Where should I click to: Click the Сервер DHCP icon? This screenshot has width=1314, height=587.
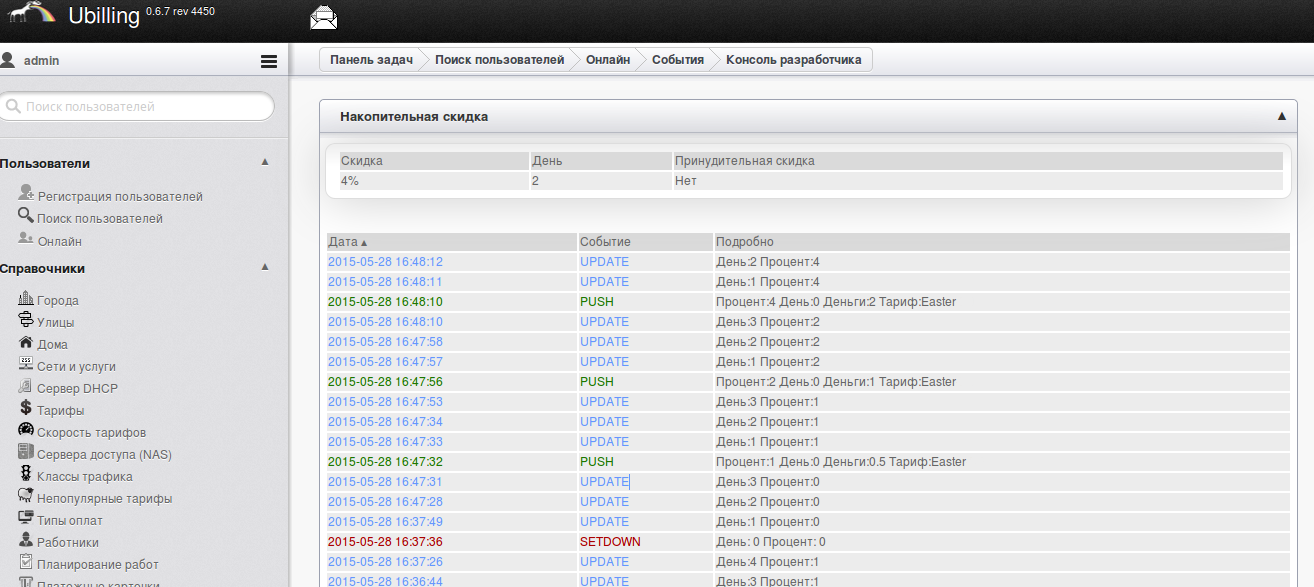[x=26, y=387]
